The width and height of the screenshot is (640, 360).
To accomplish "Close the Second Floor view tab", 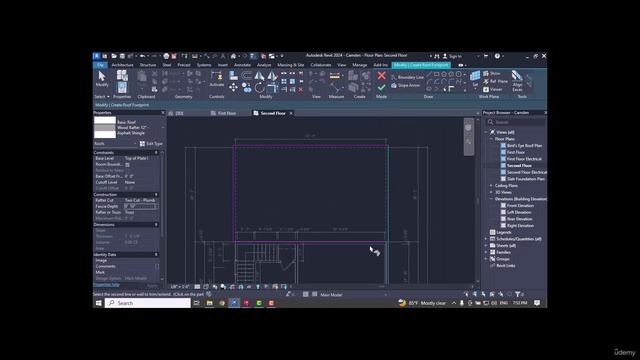I will (291, 113).
